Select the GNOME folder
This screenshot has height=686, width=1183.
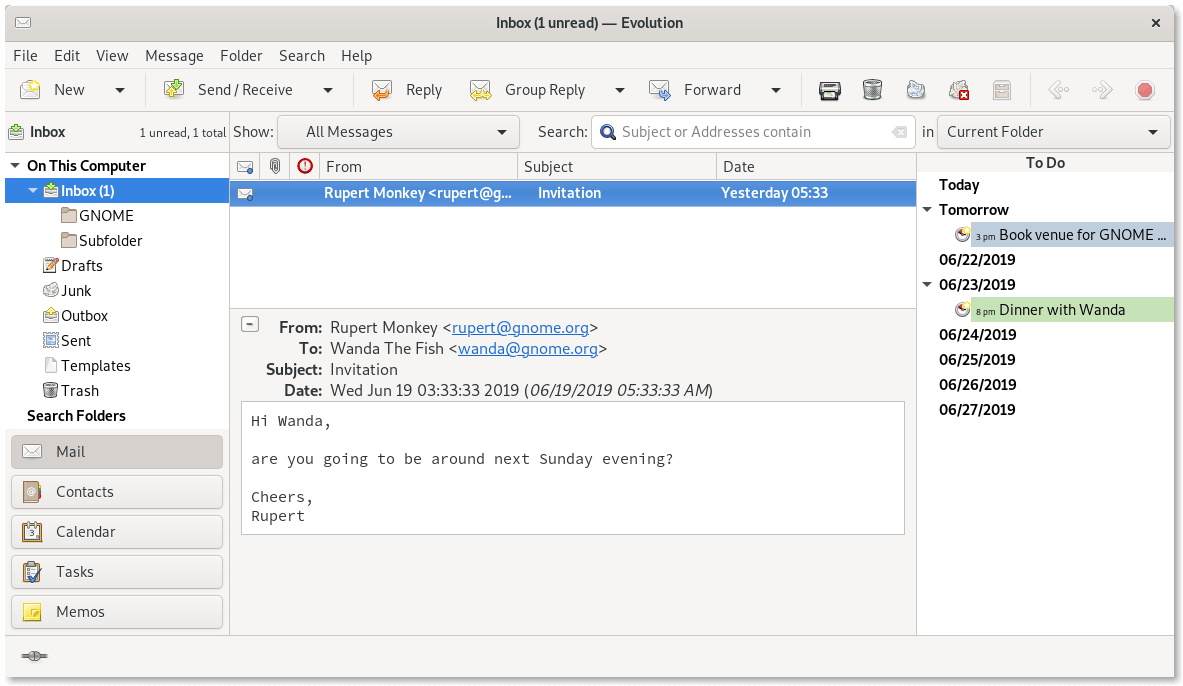coord(106,216)
